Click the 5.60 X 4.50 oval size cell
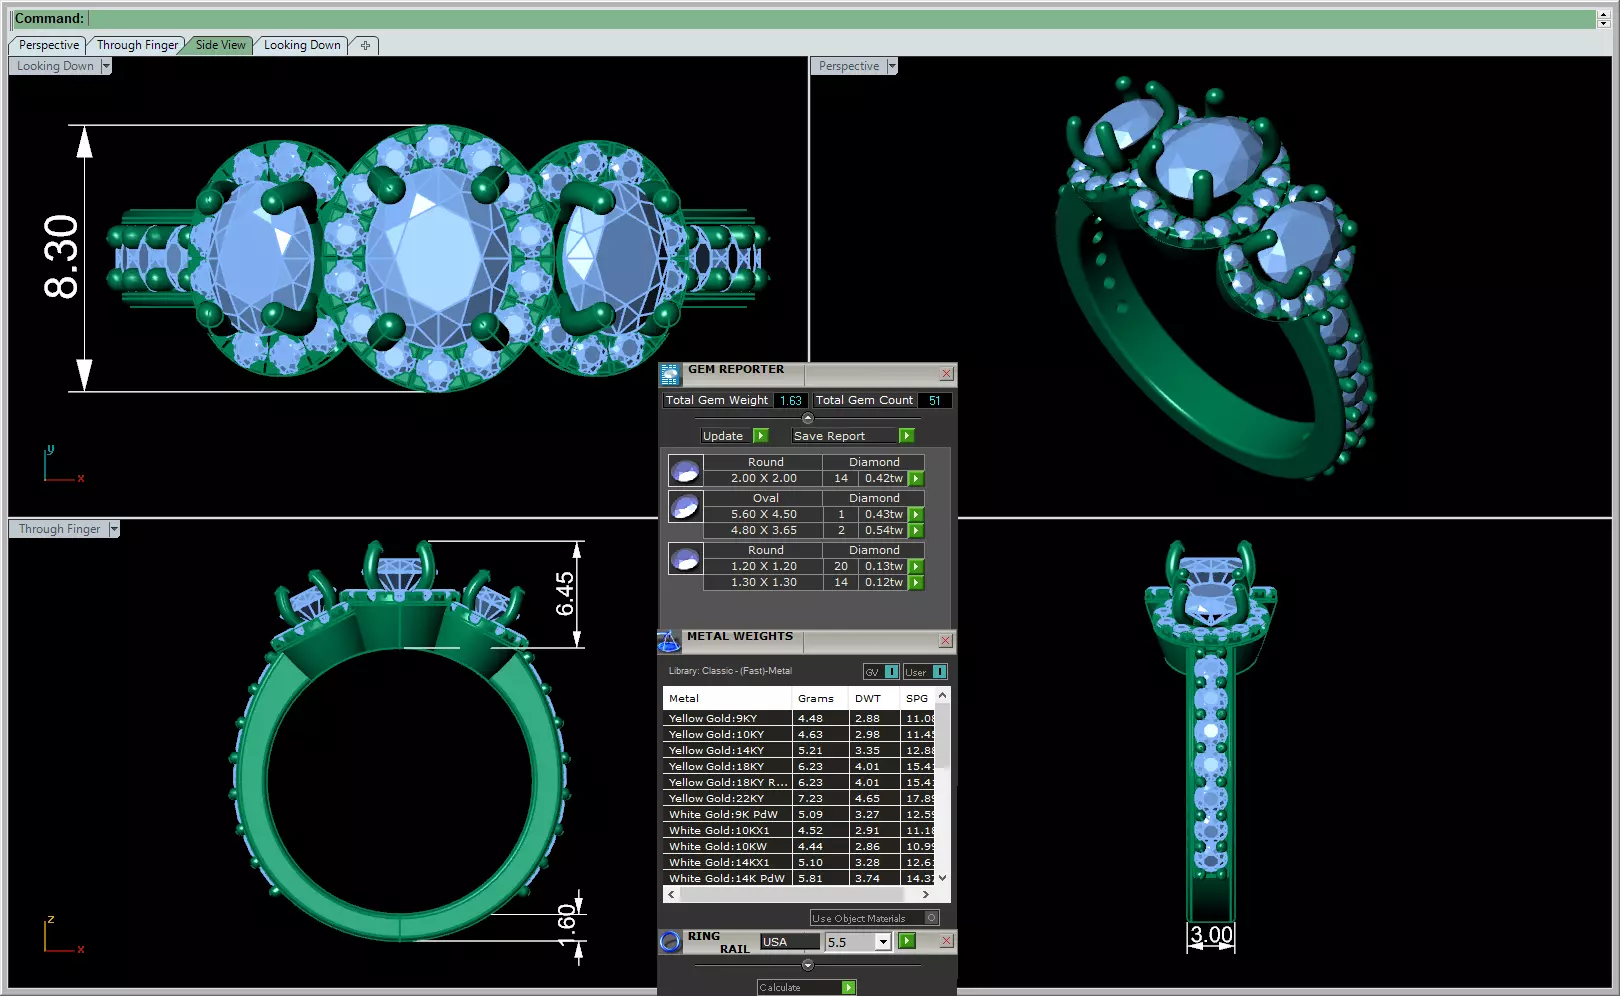The image size is (1620, 996). 764,515
